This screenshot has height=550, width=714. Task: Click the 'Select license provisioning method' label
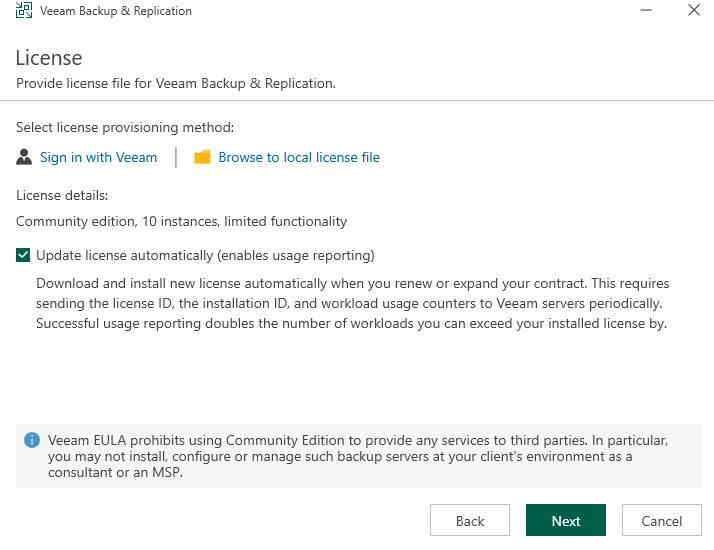(x=125, y=127)
